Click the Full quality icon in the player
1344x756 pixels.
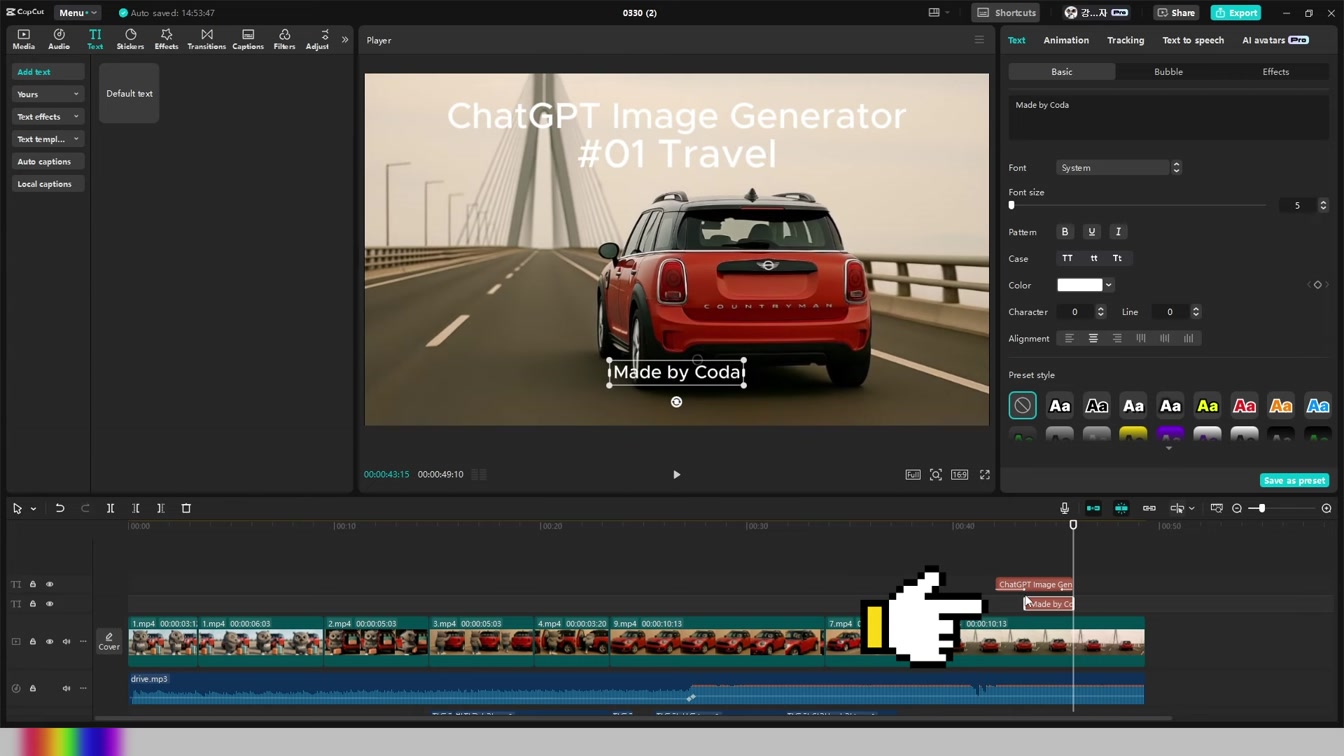(913, 475)
